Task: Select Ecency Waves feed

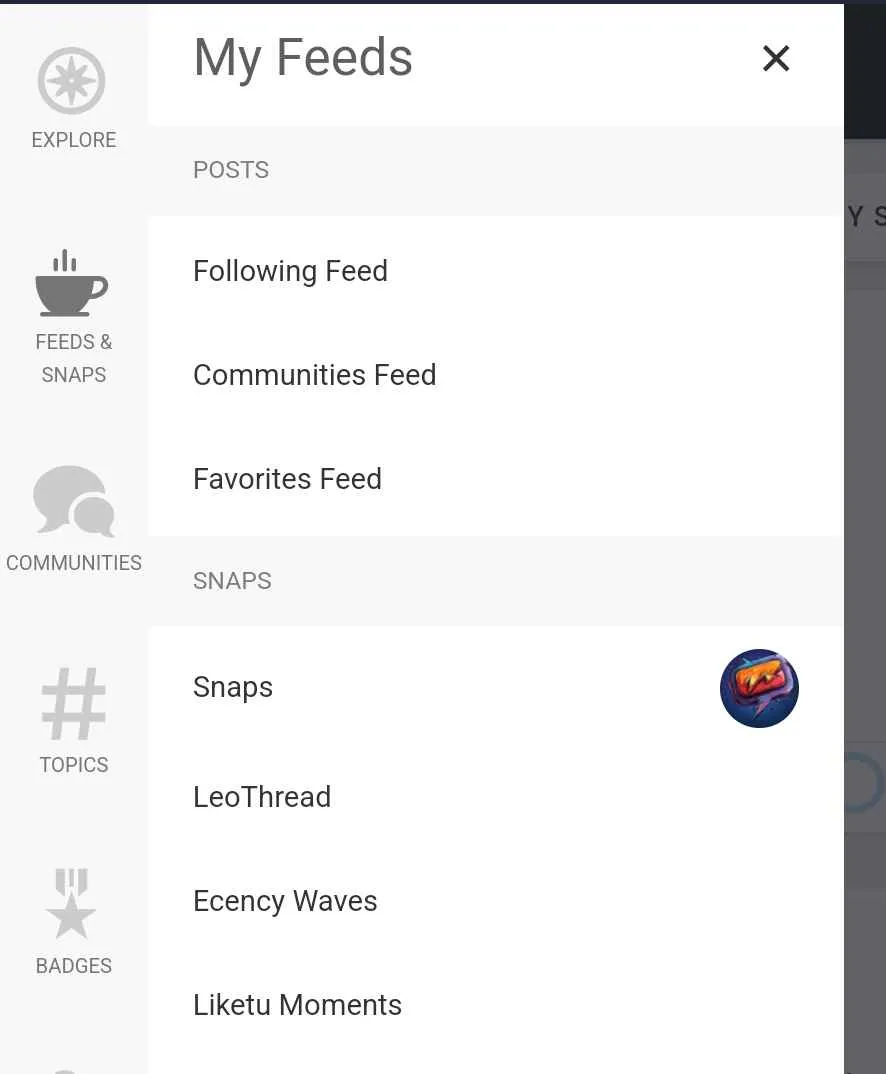Action: click(496, 901)
